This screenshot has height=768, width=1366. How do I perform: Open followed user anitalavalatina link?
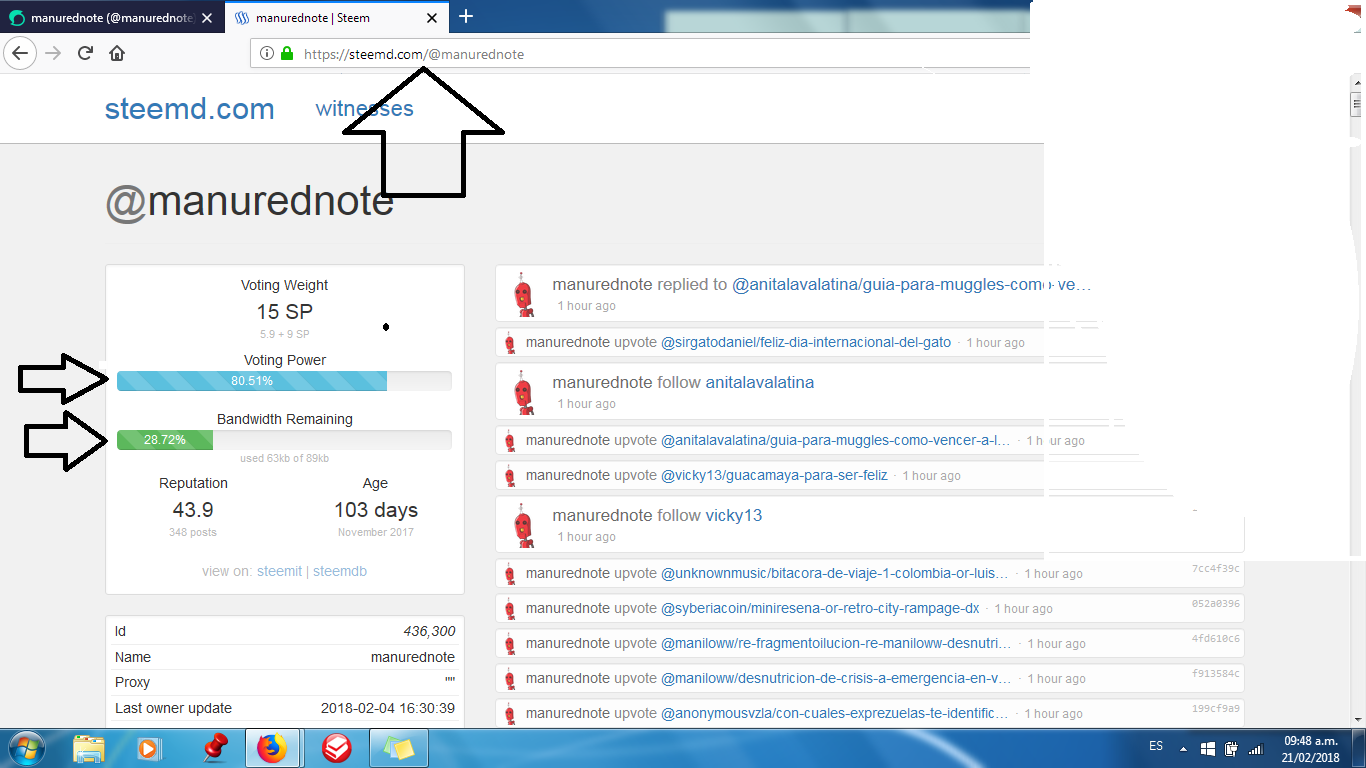760,382
